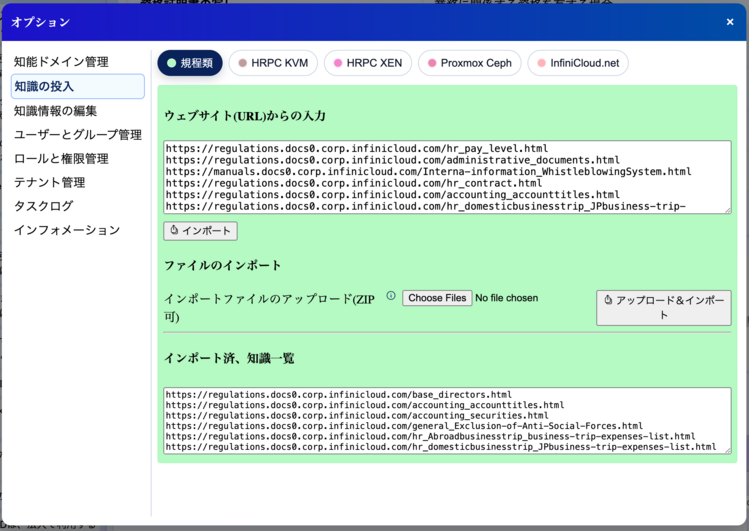Switch to the InfiniCloud.net tab
The width and height of the screenshot is (749, 531).
click(x=577, y=63)
